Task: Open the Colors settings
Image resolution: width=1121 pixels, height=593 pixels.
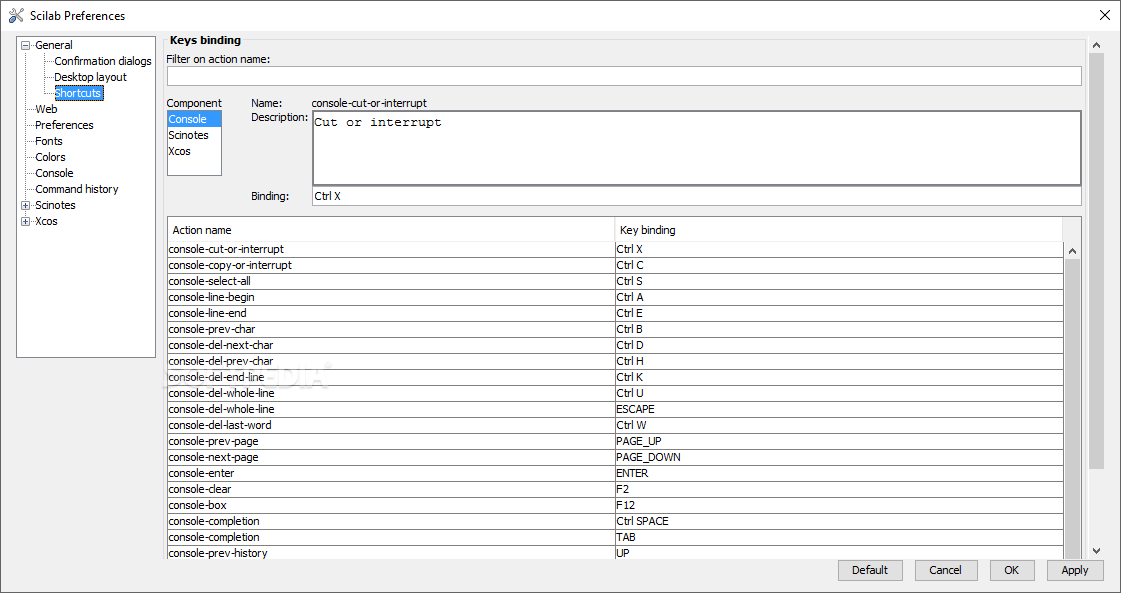Action: (x=50, y=157)
